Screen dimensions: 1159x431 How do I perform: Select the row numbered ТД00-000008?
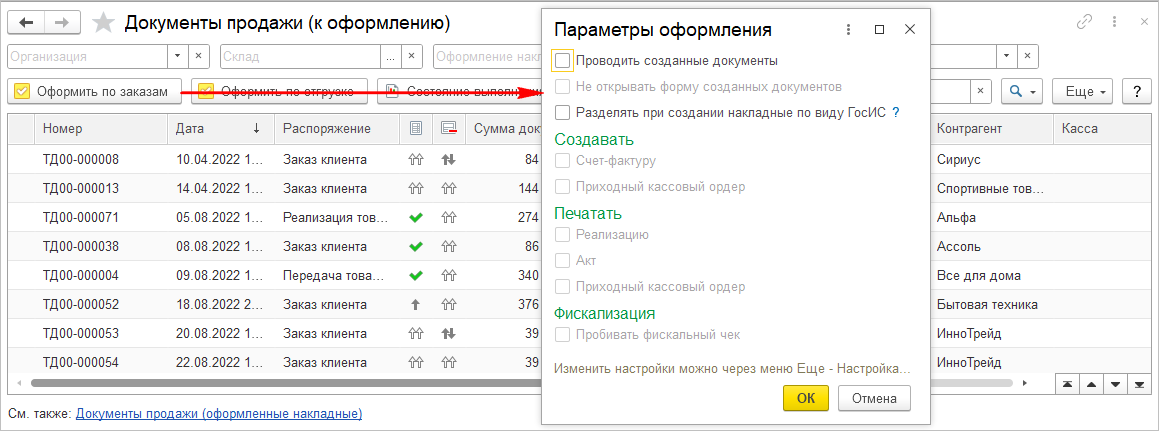pyautogui.click(x=81, y=159)
